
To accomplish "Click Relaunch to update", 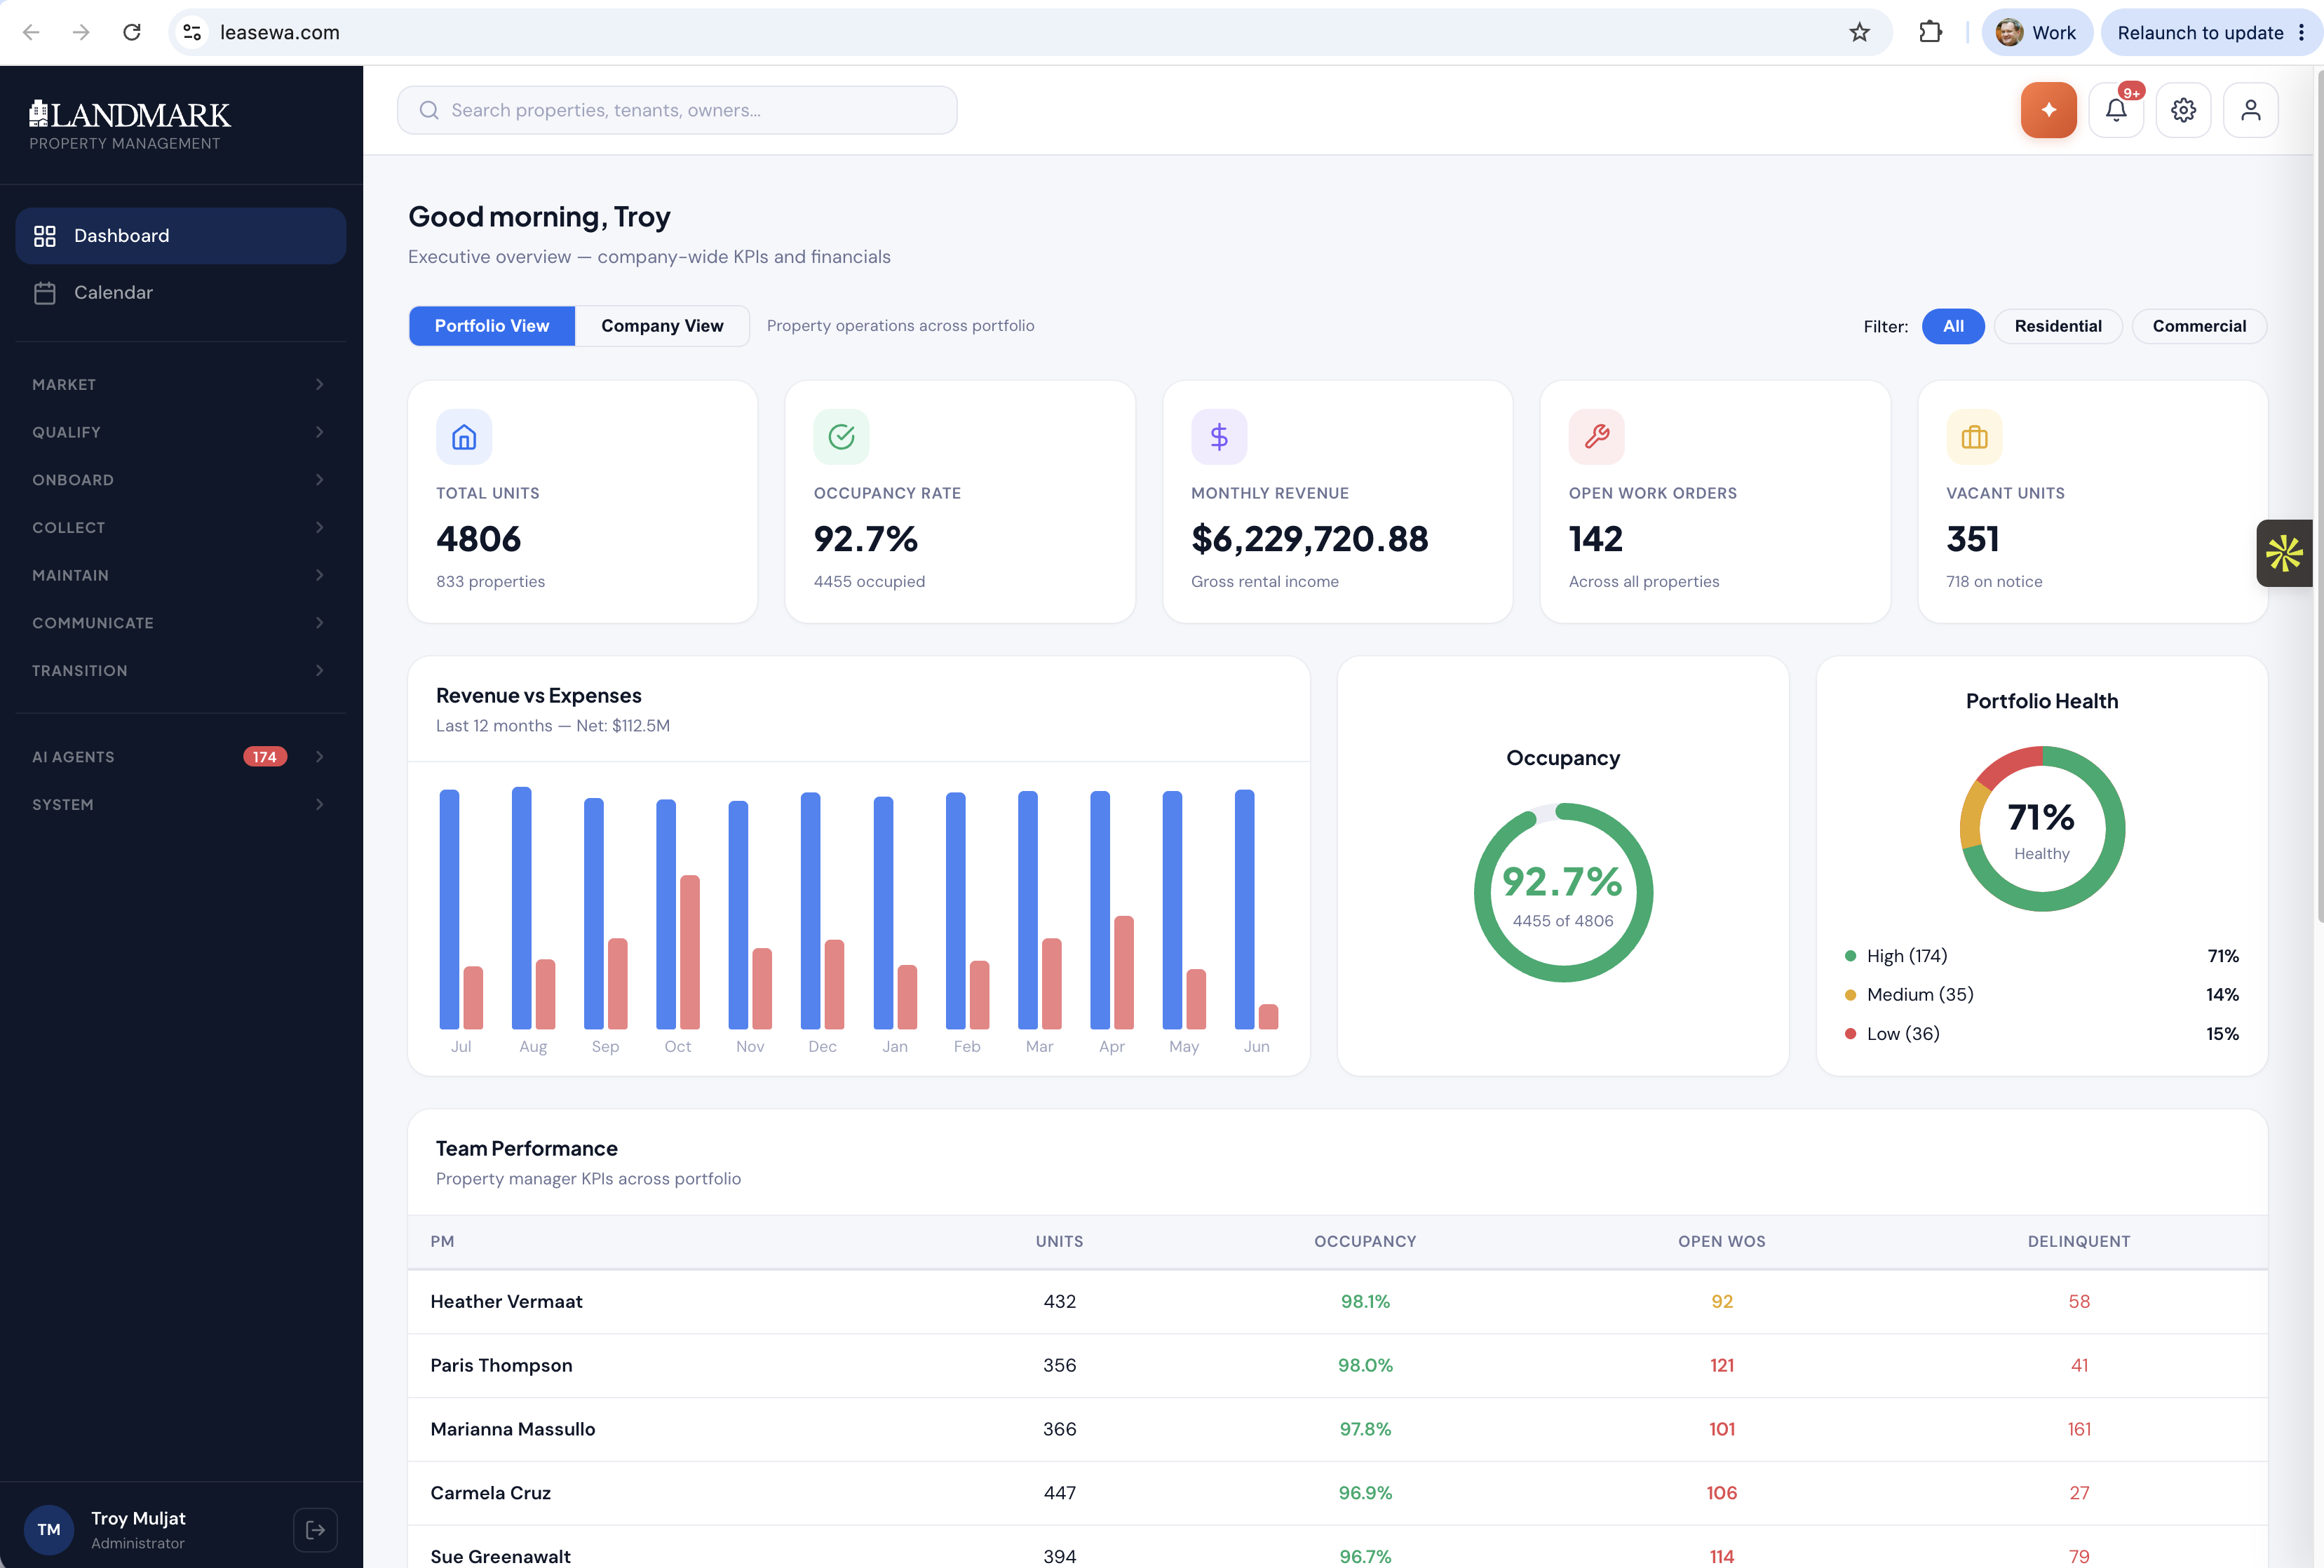I will [2200, 32].
